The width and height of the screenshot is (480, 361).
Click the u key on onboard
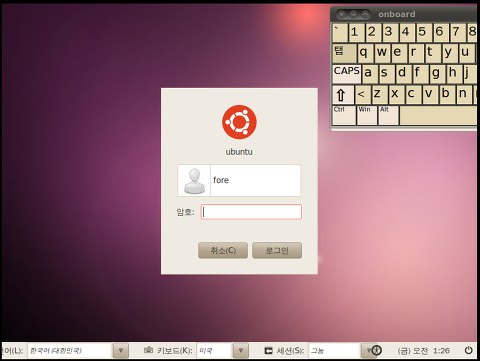point(467,54)
